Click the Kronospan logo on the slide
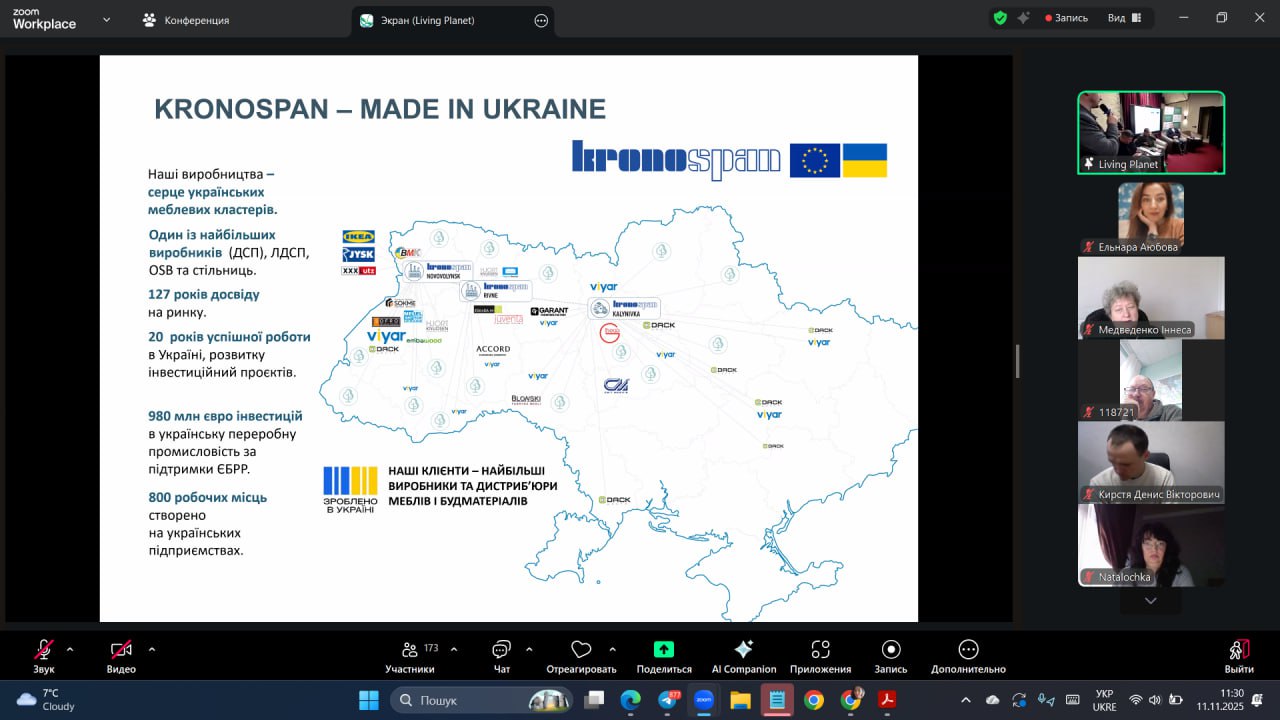This screenshot has width=1280, height=720. 676,160
